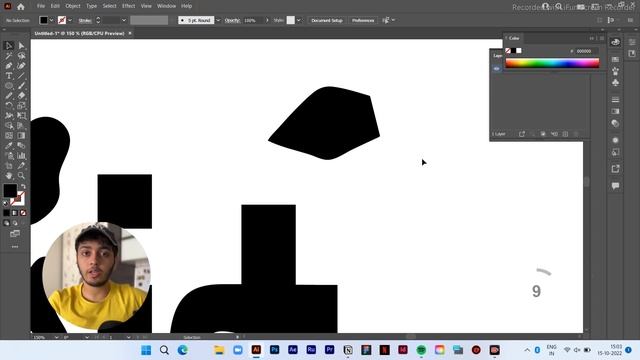Expand the Opacity arrow
Viewport: 640px width, 360px height.
[267, 20]
